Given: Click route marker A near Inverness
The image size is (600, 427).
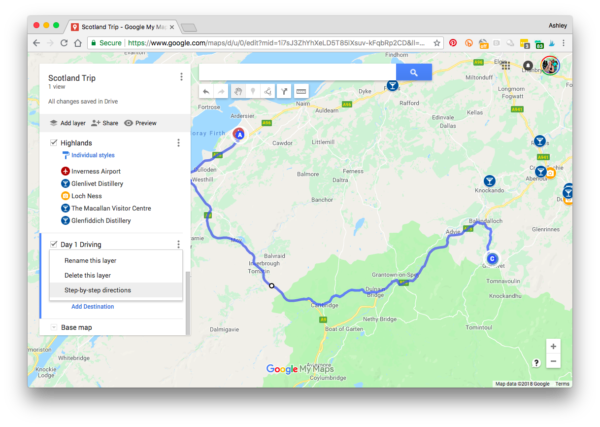Looking at the screenshot, I should click(239, 135).
